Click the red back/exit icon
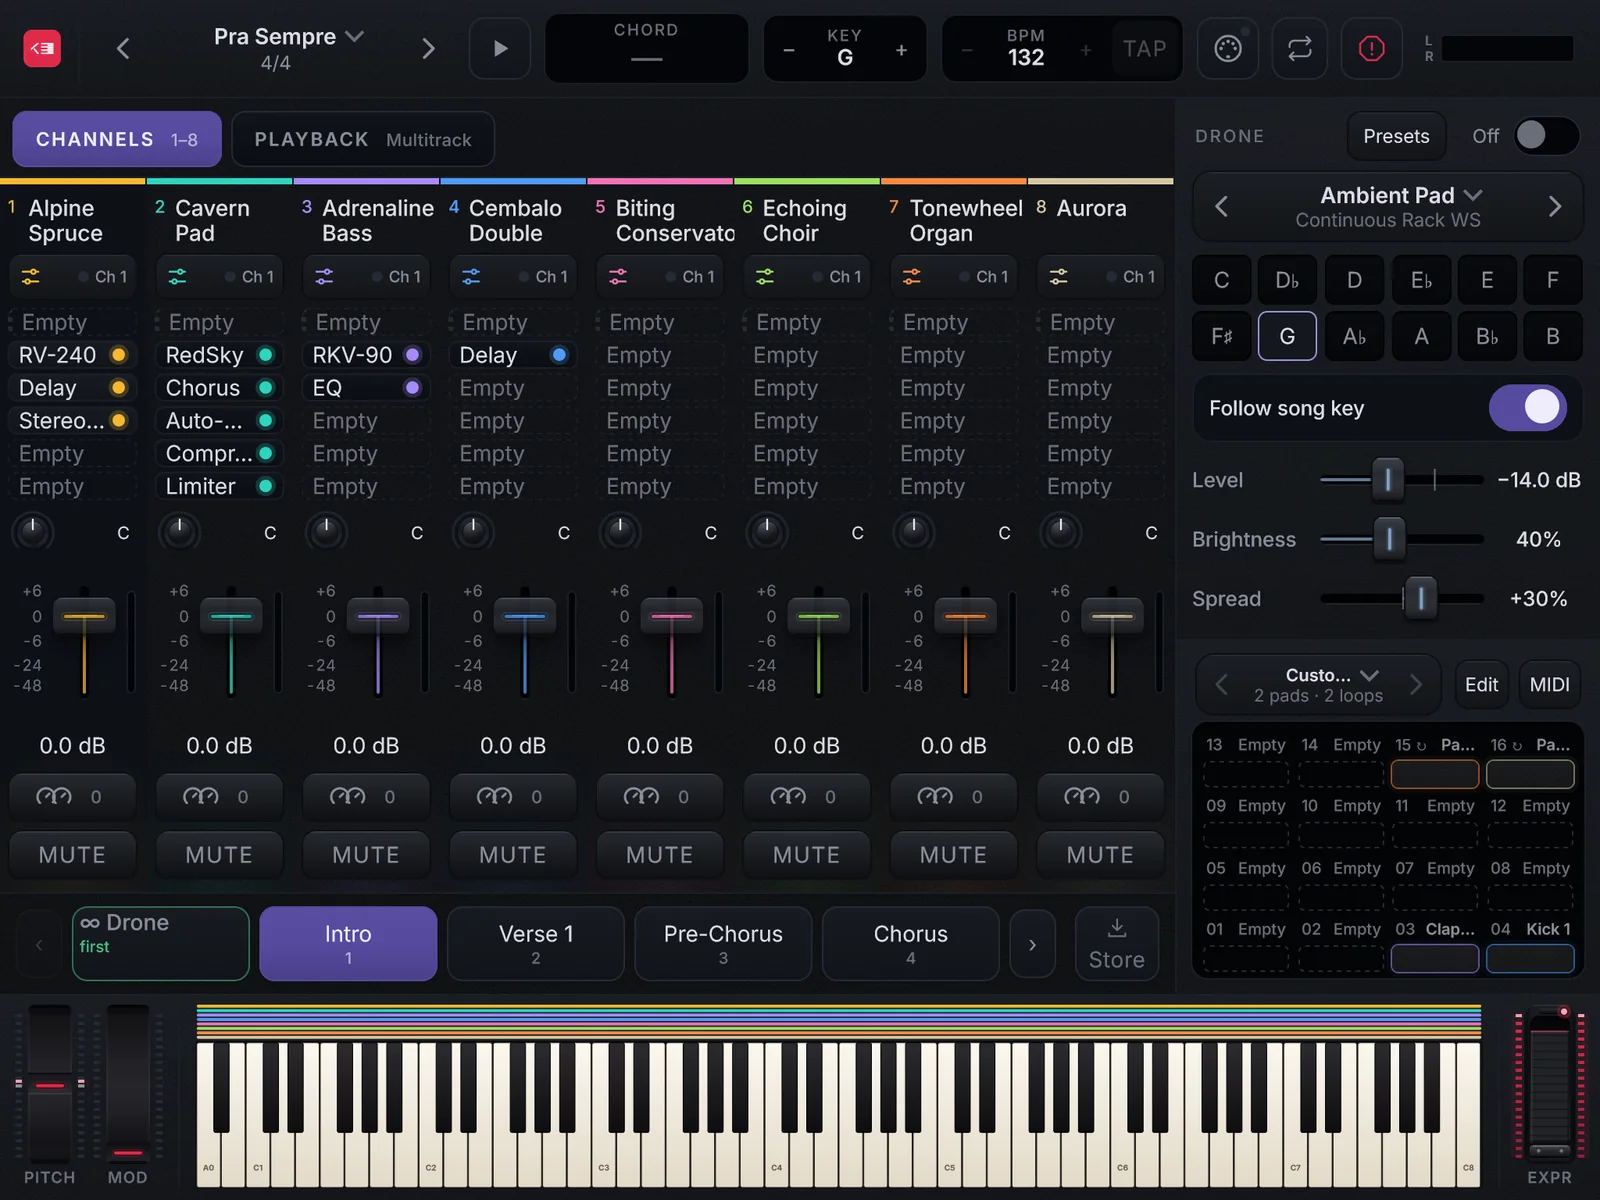Viewport: 1600px width, 1200px height. (42, 48)
